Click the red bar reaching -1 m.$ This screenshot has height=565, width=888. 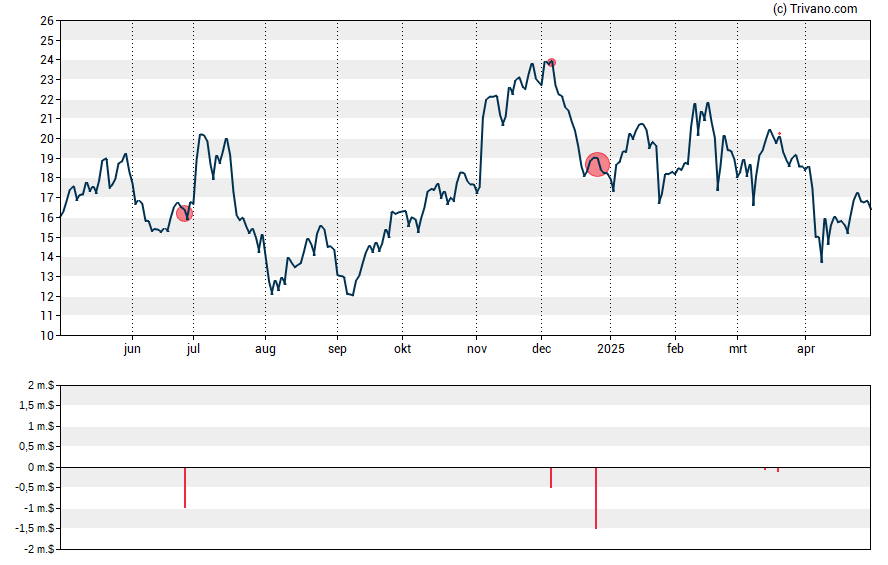(x=185, y=487)
